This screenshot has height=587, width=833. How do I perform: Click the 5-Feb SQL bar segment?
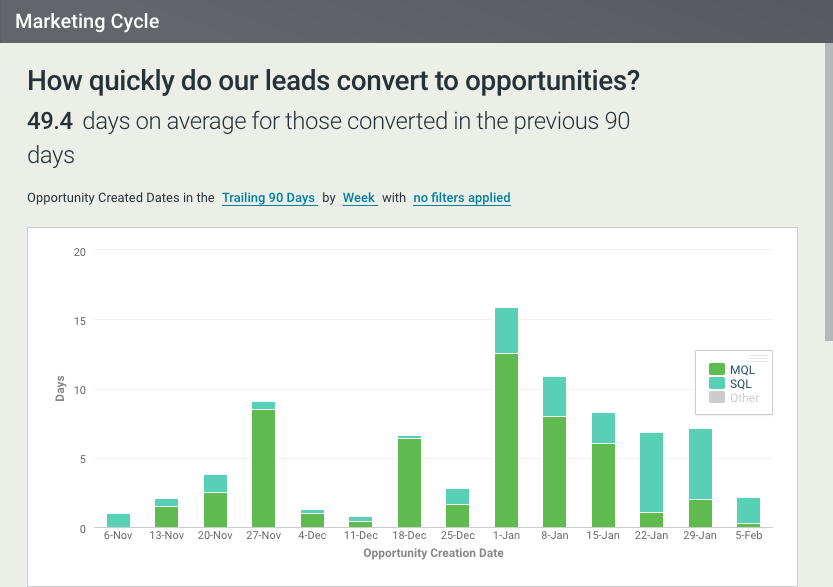point(746,510)
